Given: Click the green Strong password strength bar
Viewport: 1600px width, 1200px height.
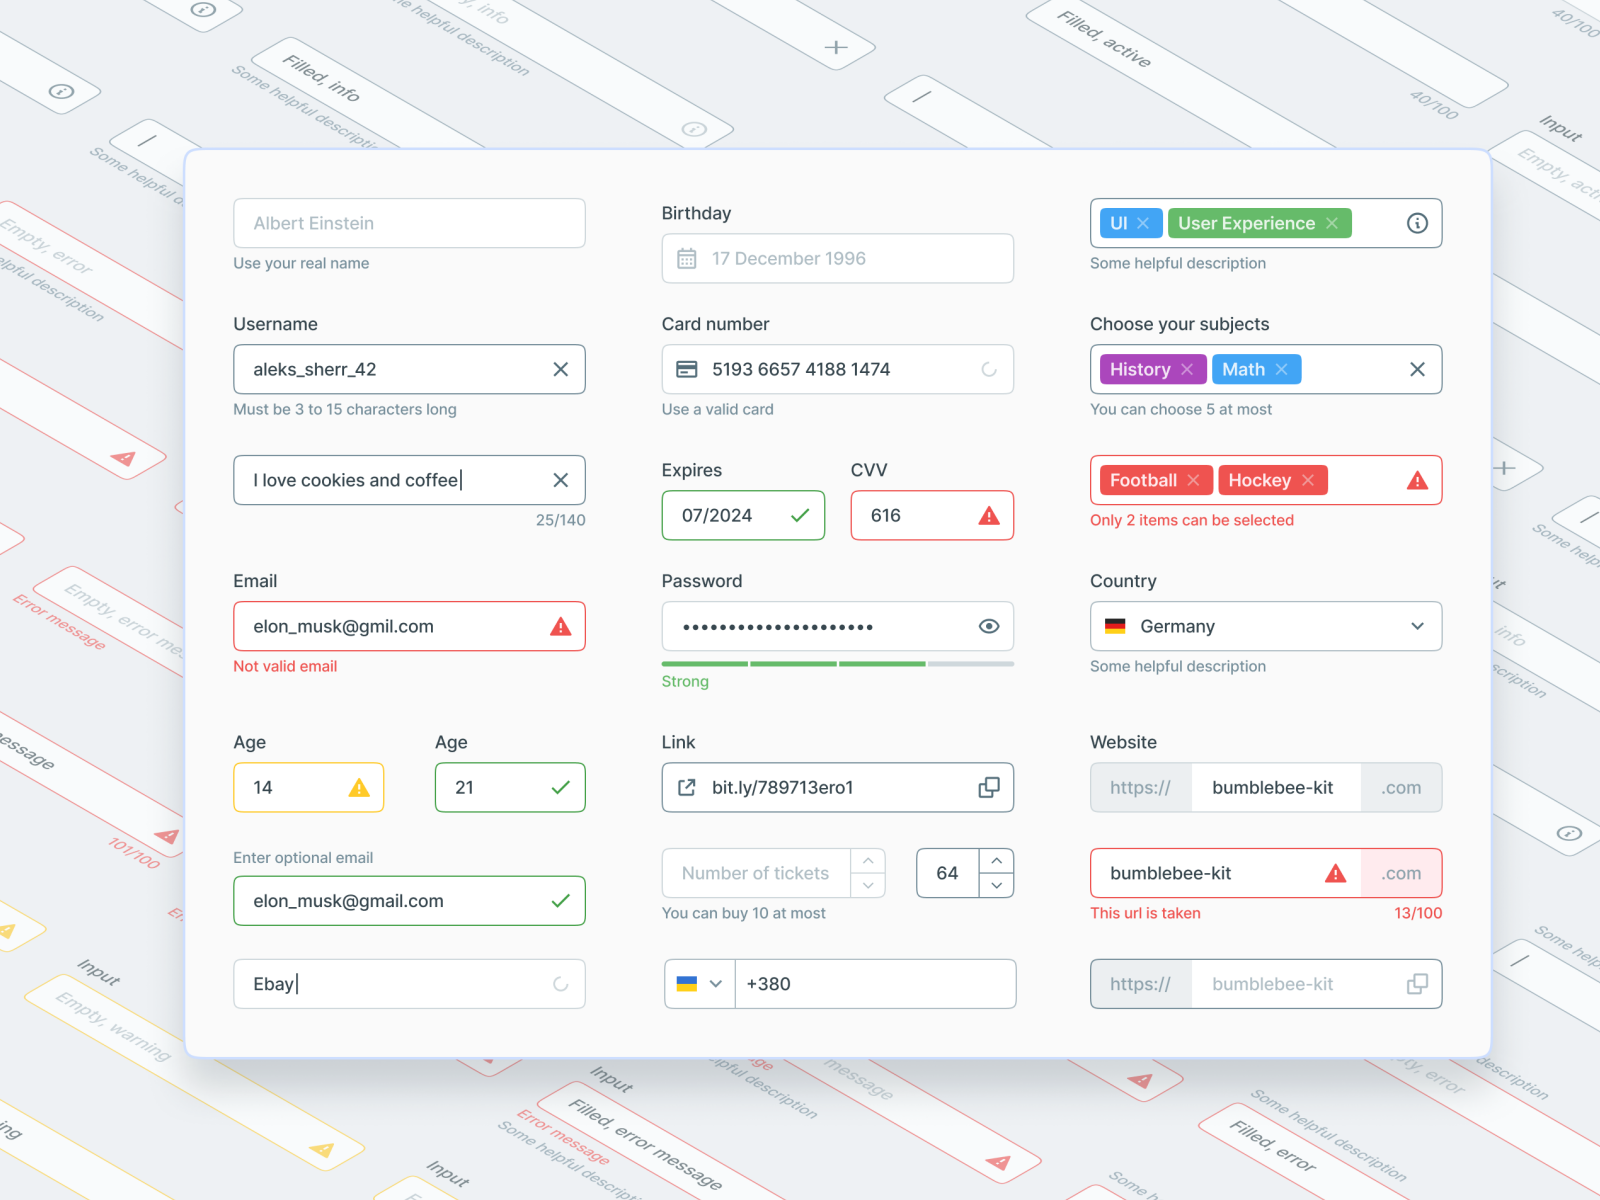Looking at the screenshot, I should click(790, 663).
